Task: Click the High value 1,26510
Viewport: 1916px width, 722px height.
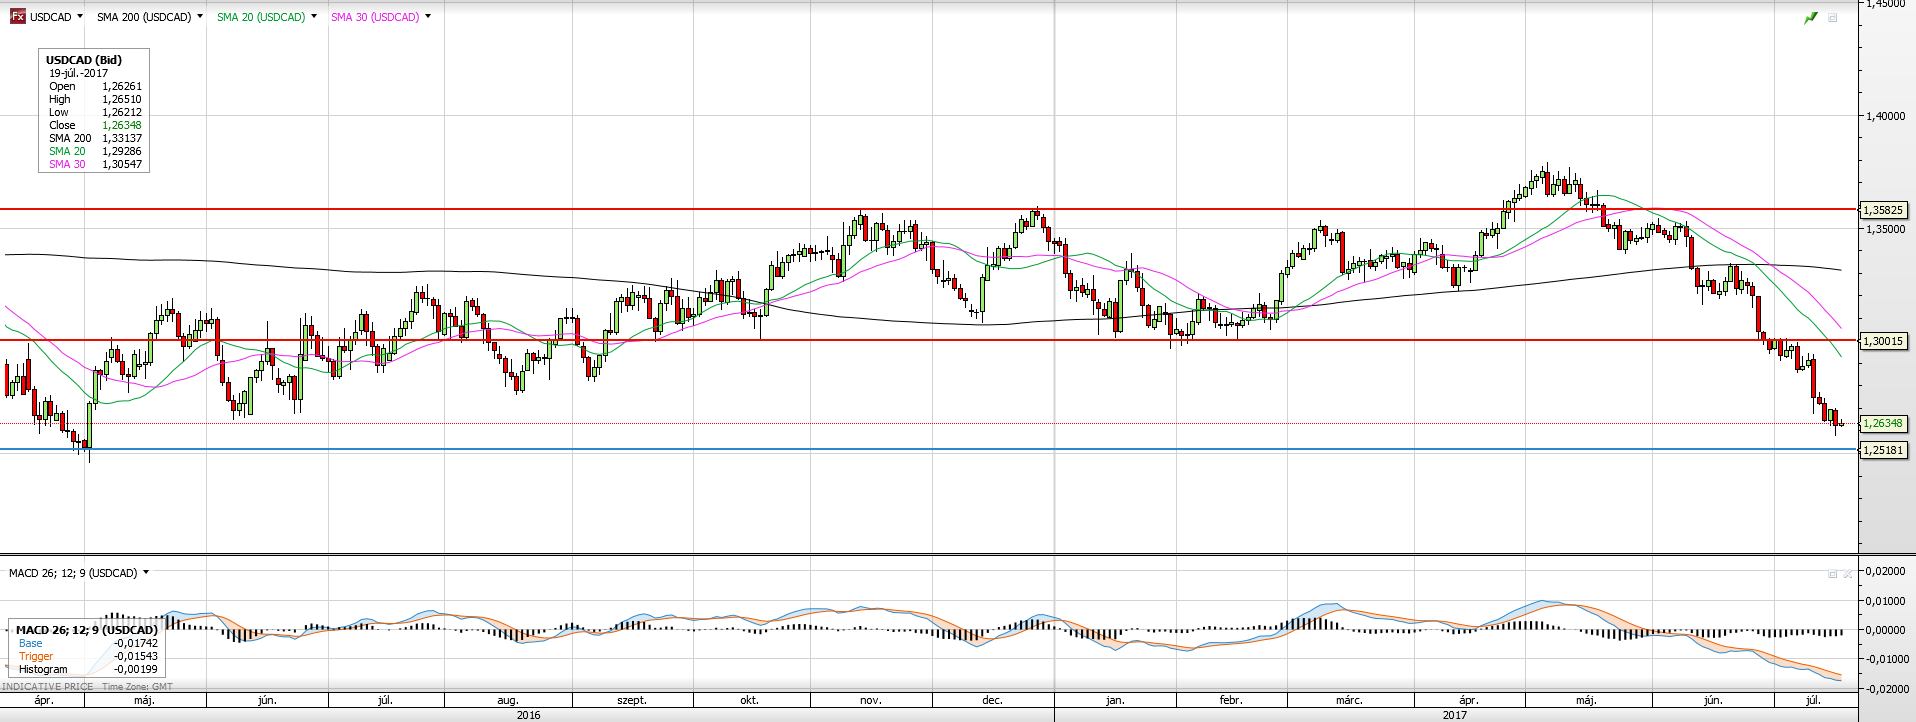Action: click(122, 99)
